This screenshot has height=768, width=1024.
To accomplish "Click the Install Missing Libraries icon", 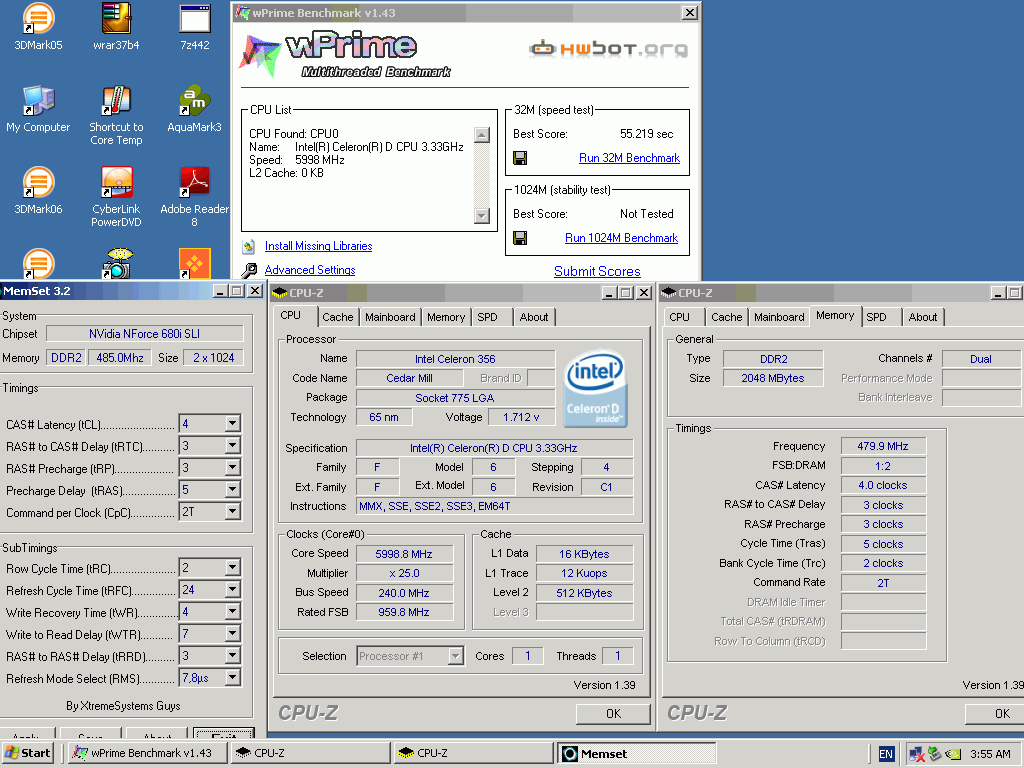I will (x=249, y=246).
